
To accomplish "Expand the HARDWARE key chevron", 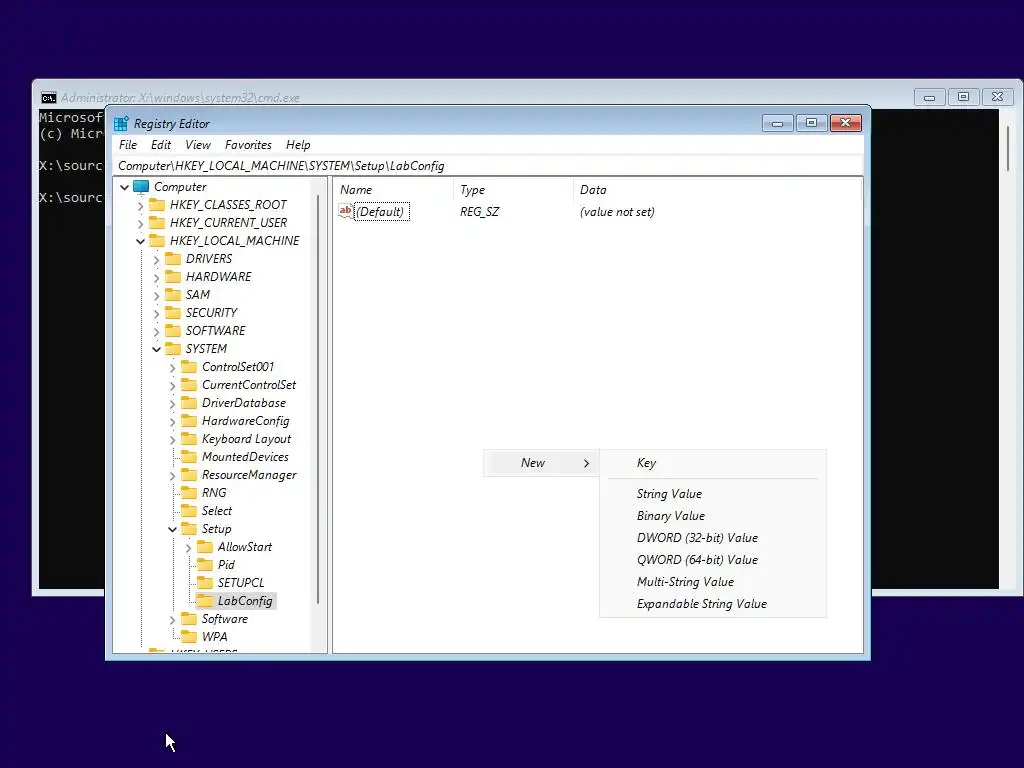I will [x=157, y=278].
